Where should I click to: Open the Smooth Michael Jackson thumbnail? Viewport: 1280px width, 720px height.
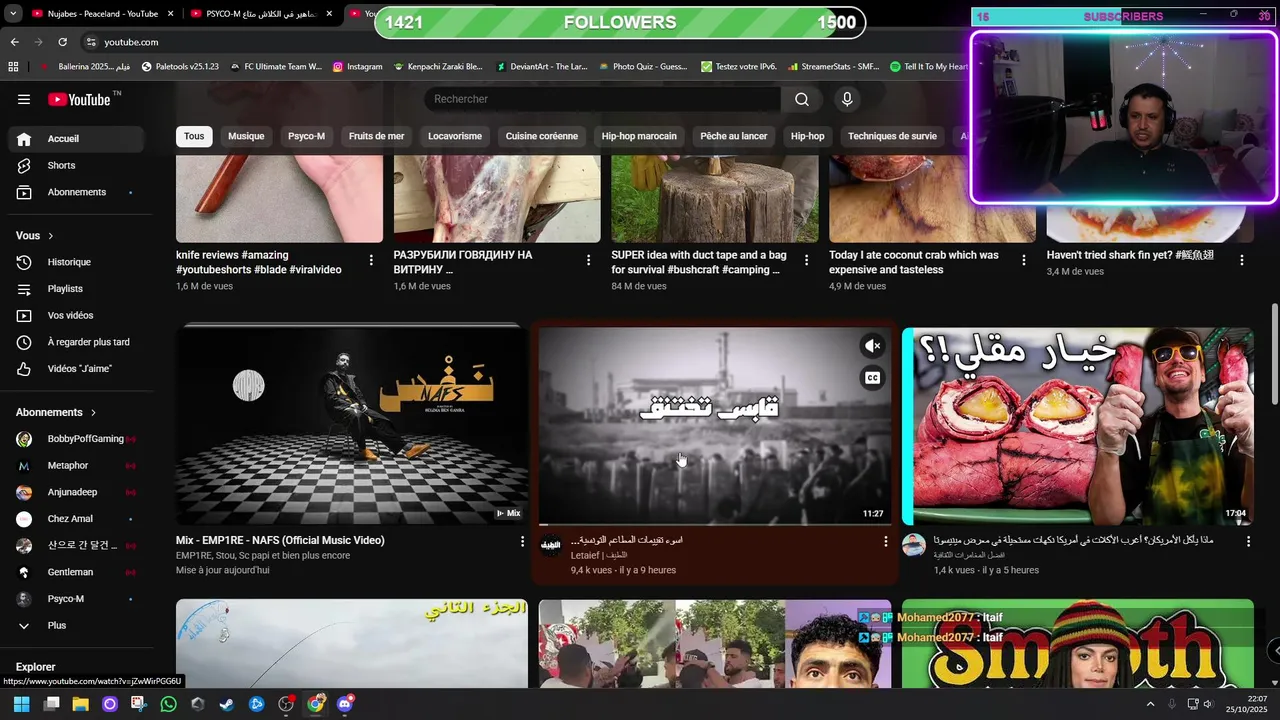coord(1078,644)
